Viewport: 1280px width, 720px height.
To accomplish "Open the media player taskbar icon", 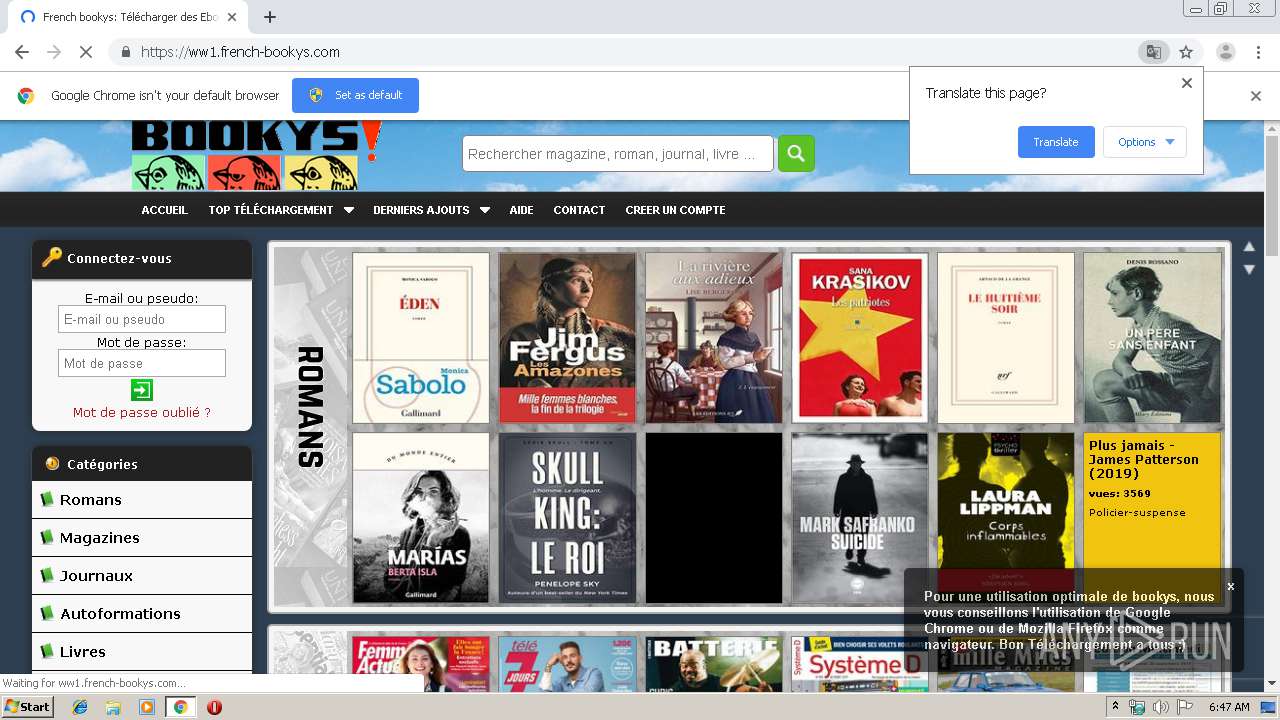I will (x=147, y=707).
